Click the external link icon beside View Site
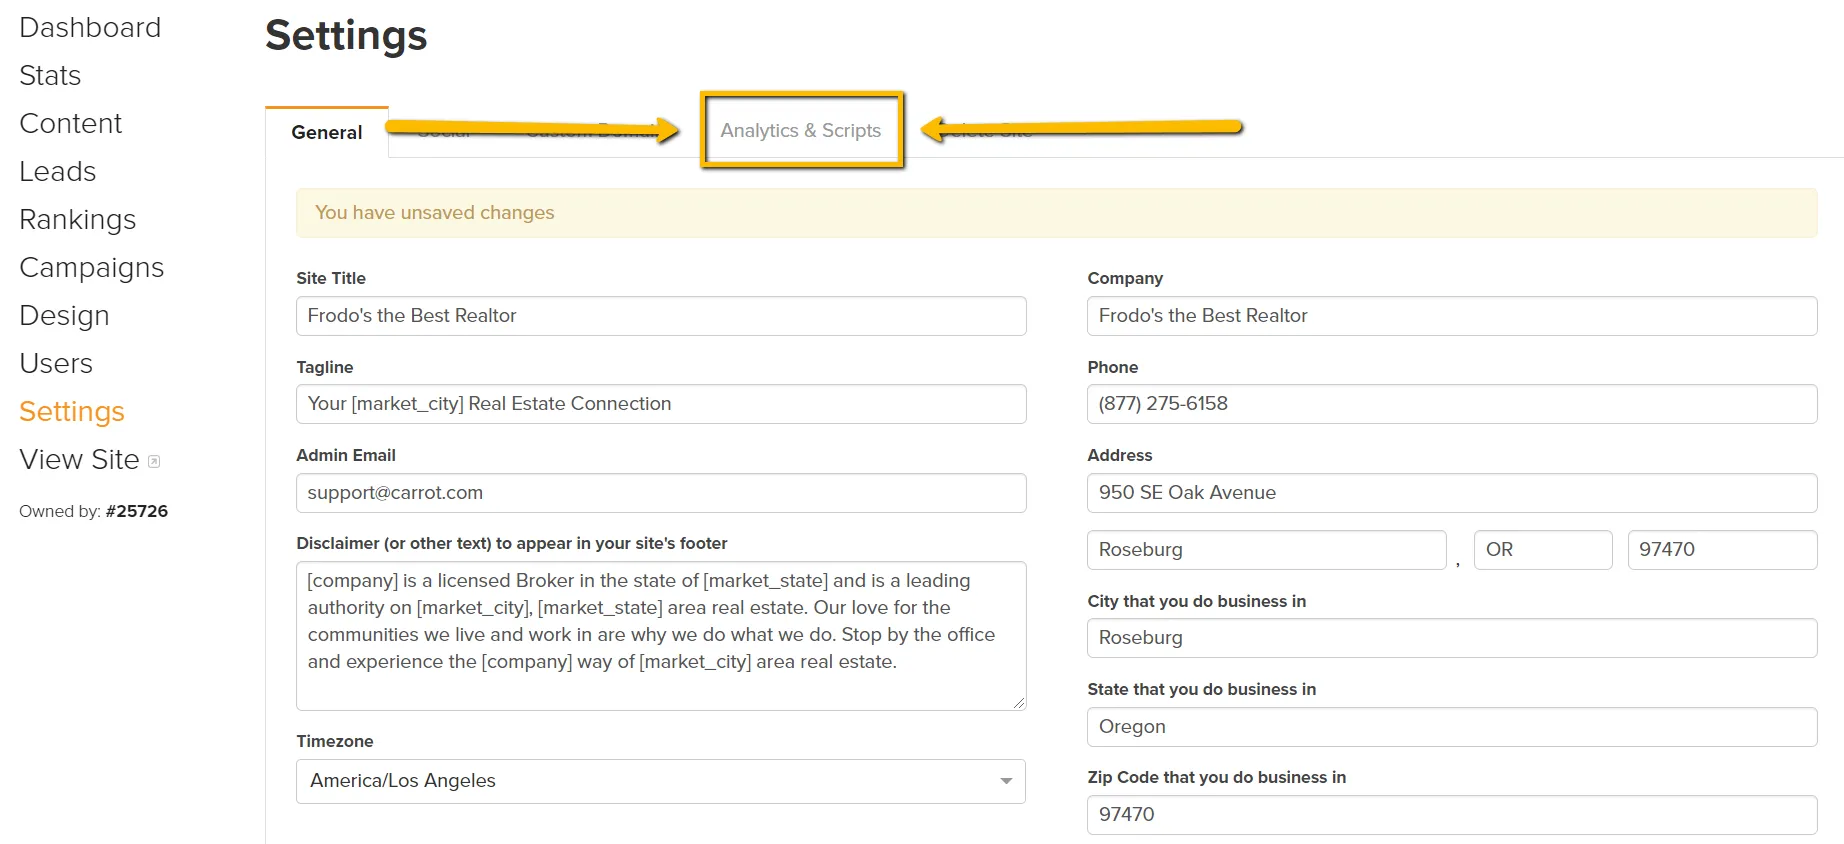Image resolution: width=1844 pixels, height=844 pixels. tap(154, 462)
